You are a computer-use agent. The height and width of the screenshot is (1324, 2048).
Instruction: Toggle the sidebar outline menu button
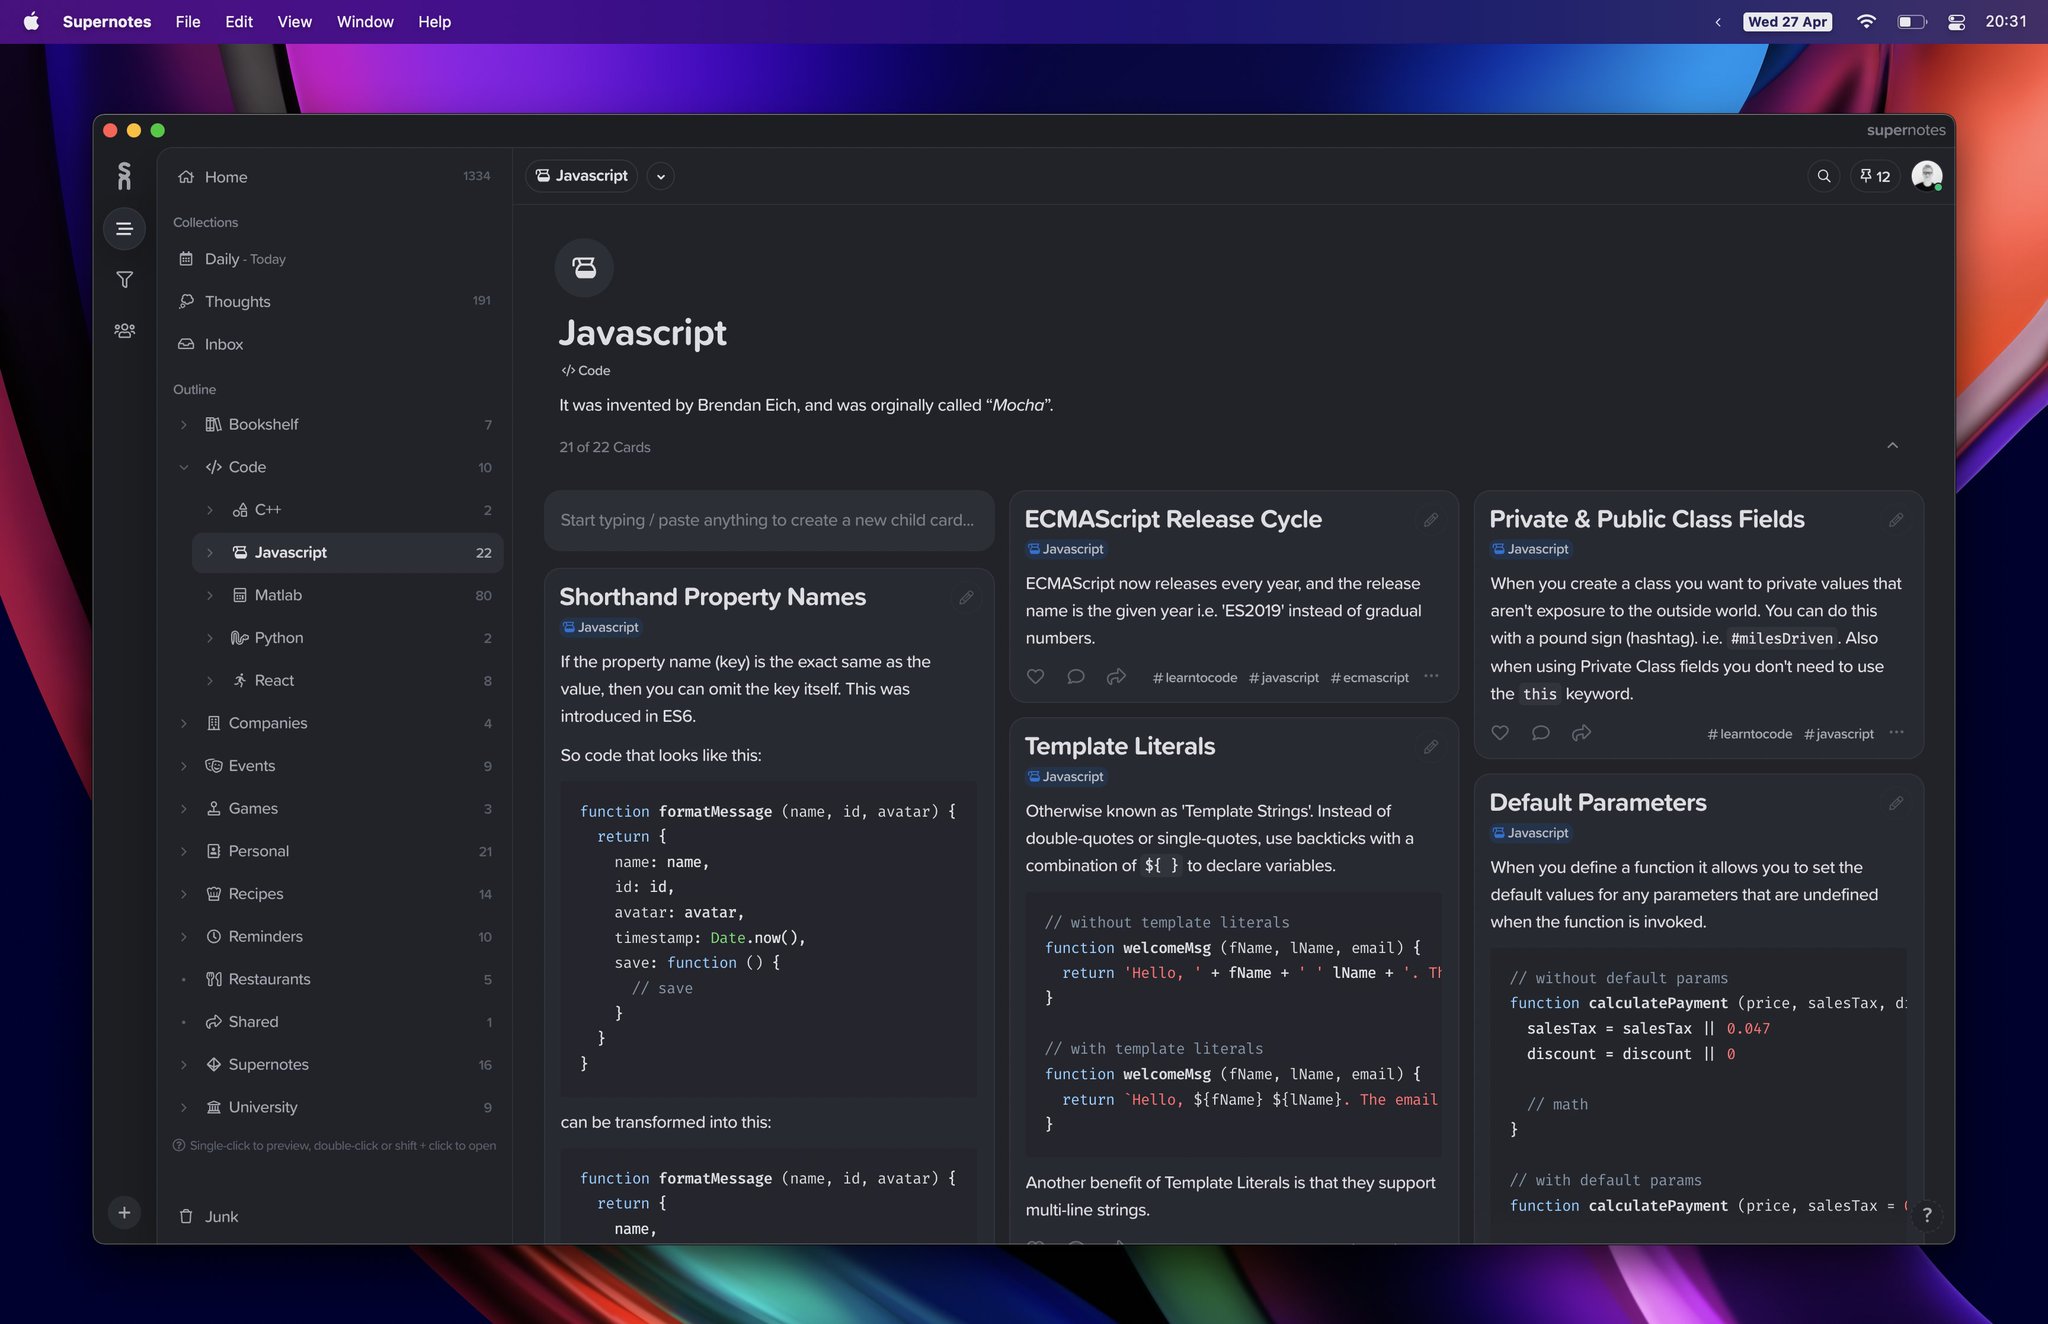point(124,229)
